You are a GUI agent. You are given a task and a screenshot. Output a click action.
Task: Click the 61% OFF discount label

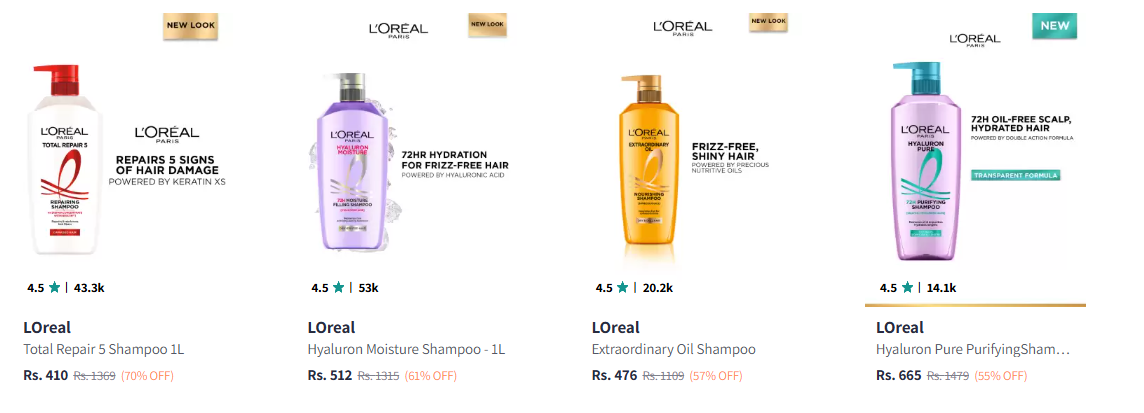click(431, 376)
